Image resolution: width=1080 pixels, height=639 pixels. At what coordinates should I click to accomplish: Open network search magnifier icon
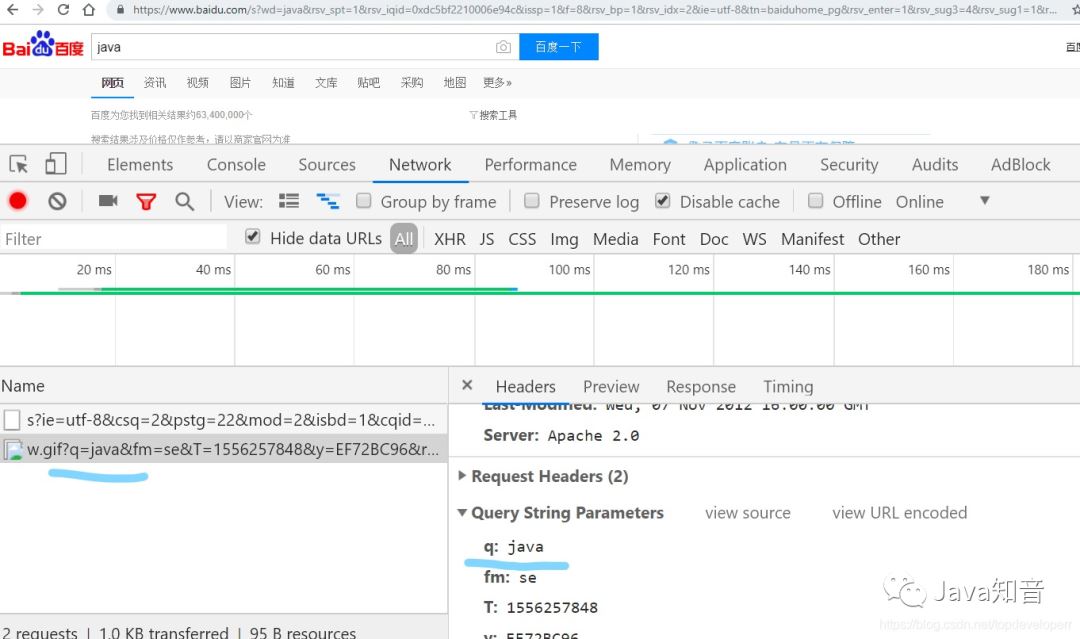(x=185, y=201)
